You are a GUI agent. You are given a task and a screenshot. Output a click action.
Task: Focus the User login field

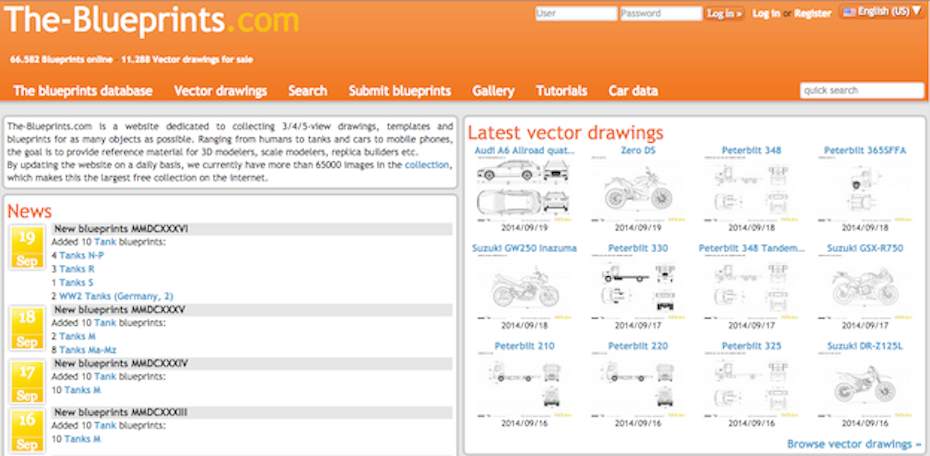574,14
